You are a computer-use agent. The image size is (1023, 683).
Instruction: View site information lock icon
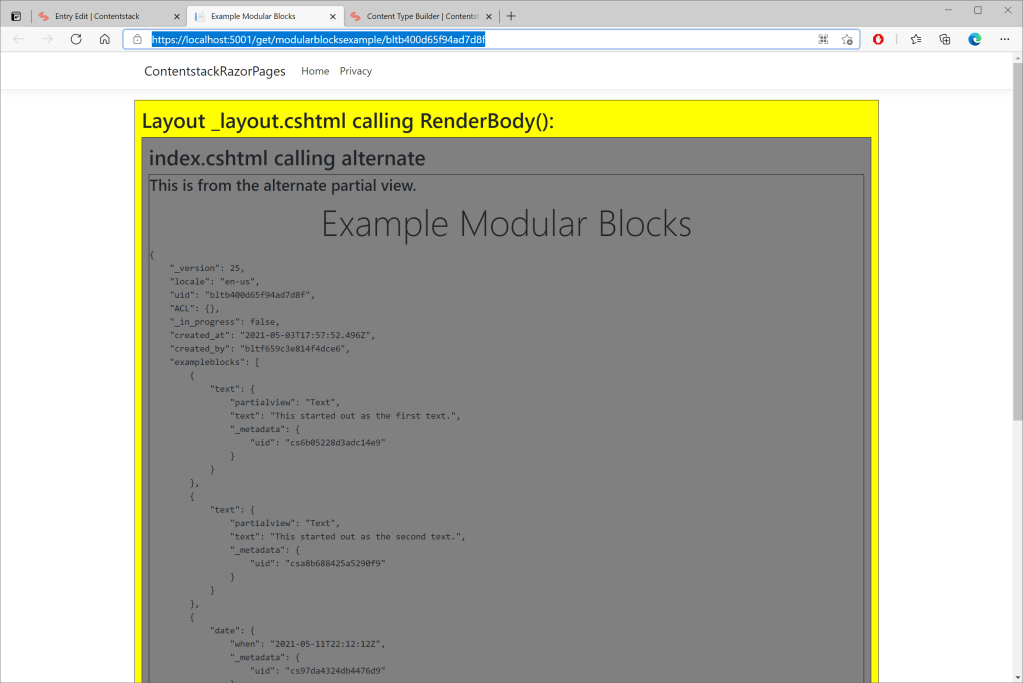click(138, 39)
